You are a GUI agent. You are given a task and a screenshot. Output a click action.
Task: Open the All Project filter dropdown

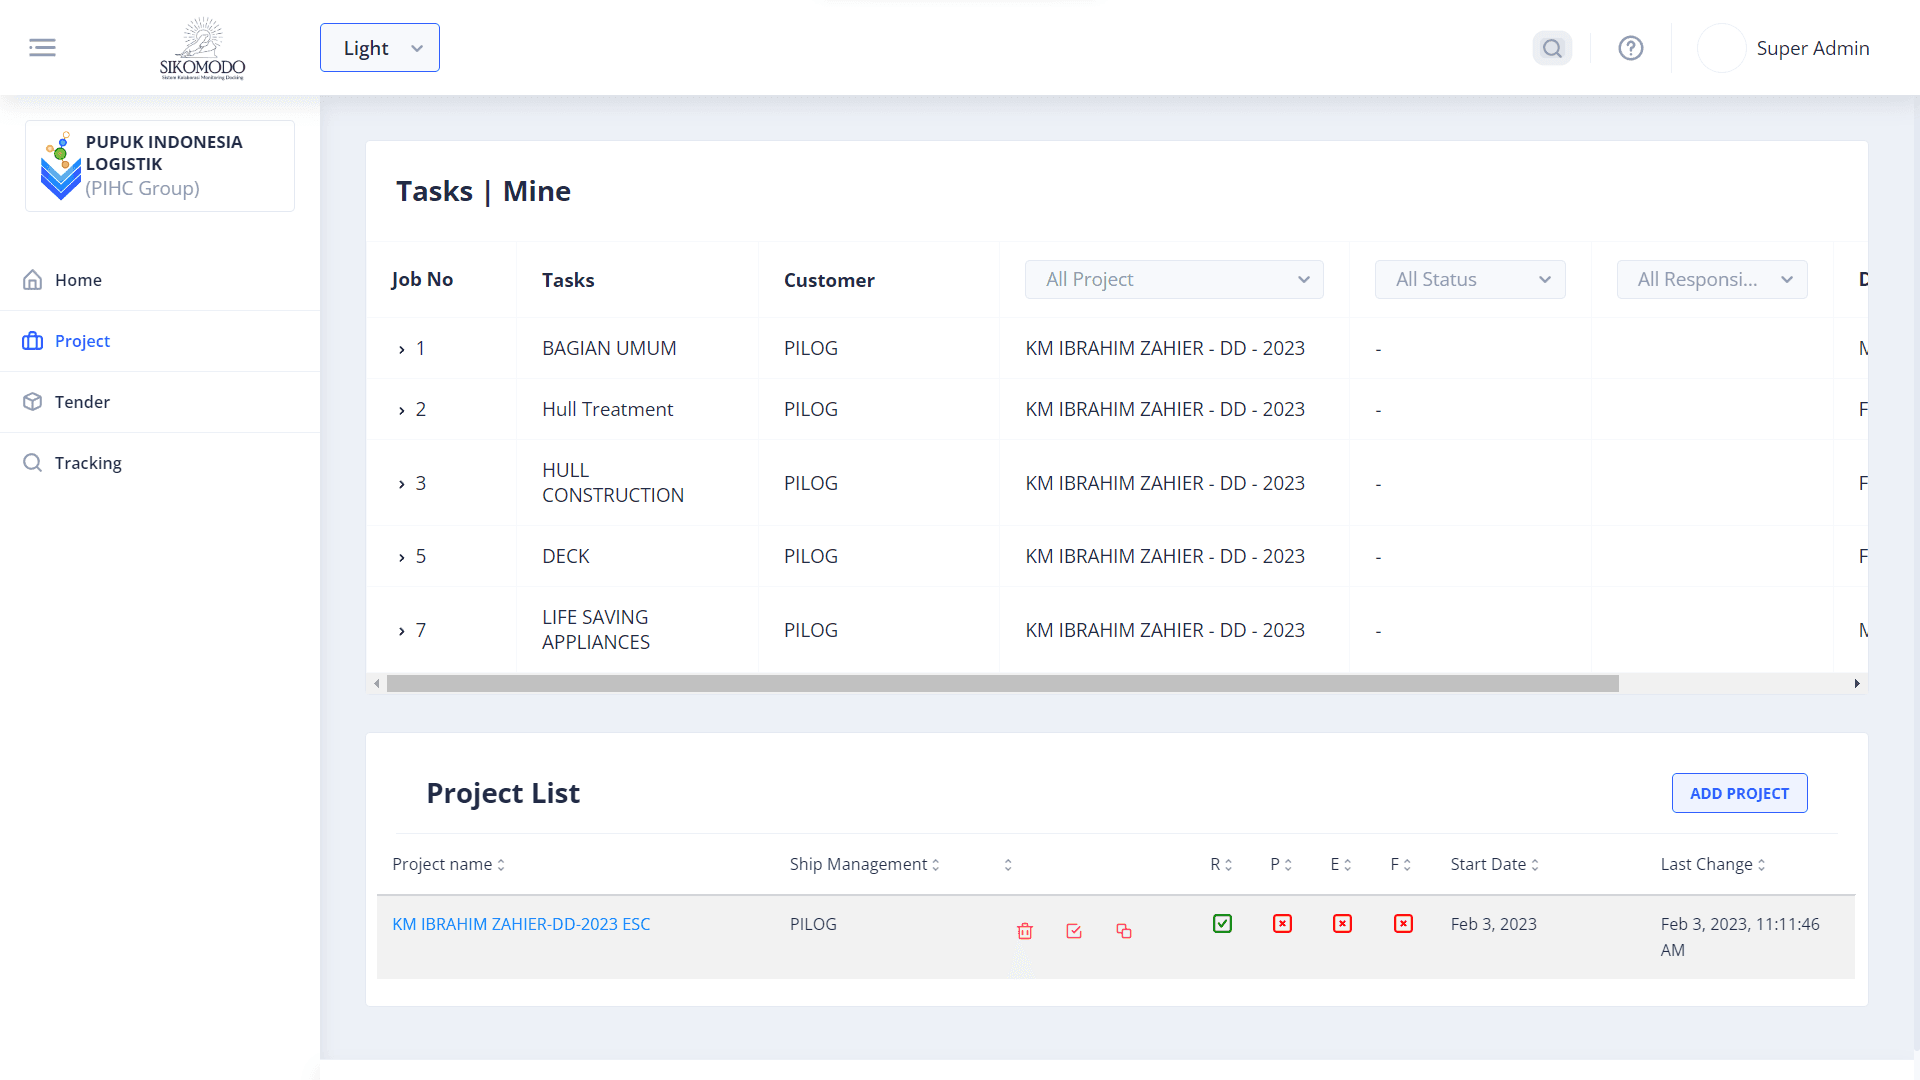1174,280
